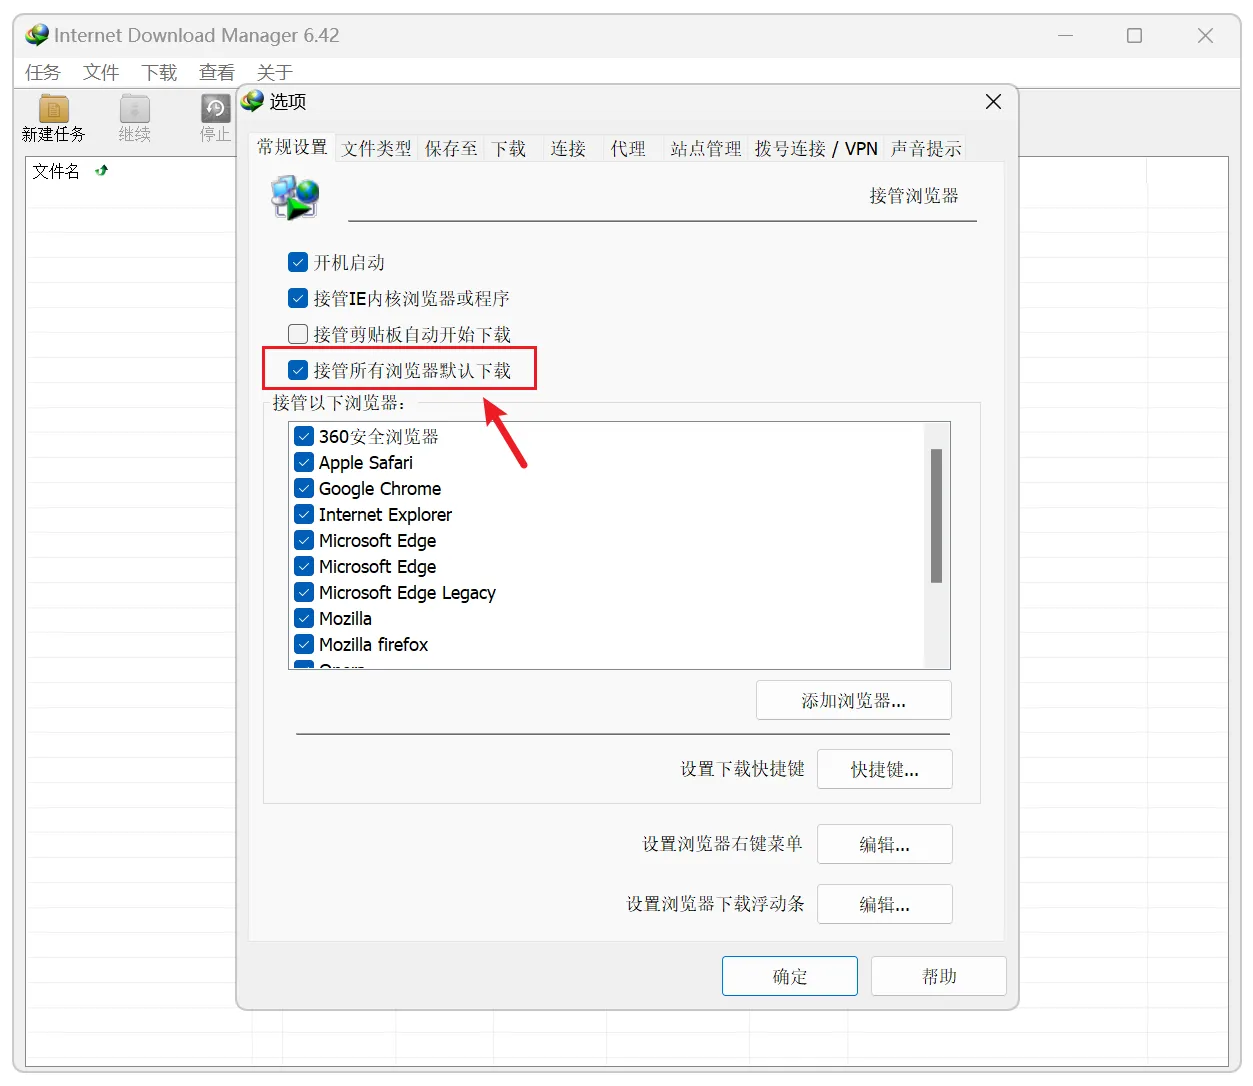This screenshot has width=1253, height=1086.
Task: Uncheck 接管所有浏览器默认下载
Action: 298,370
